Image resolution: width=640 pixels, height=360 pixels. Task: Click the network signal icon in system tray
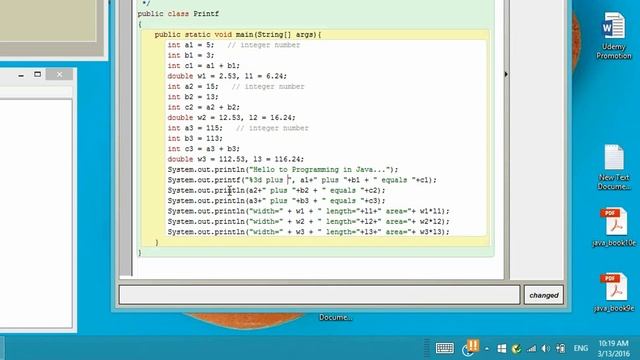point(531,348)
